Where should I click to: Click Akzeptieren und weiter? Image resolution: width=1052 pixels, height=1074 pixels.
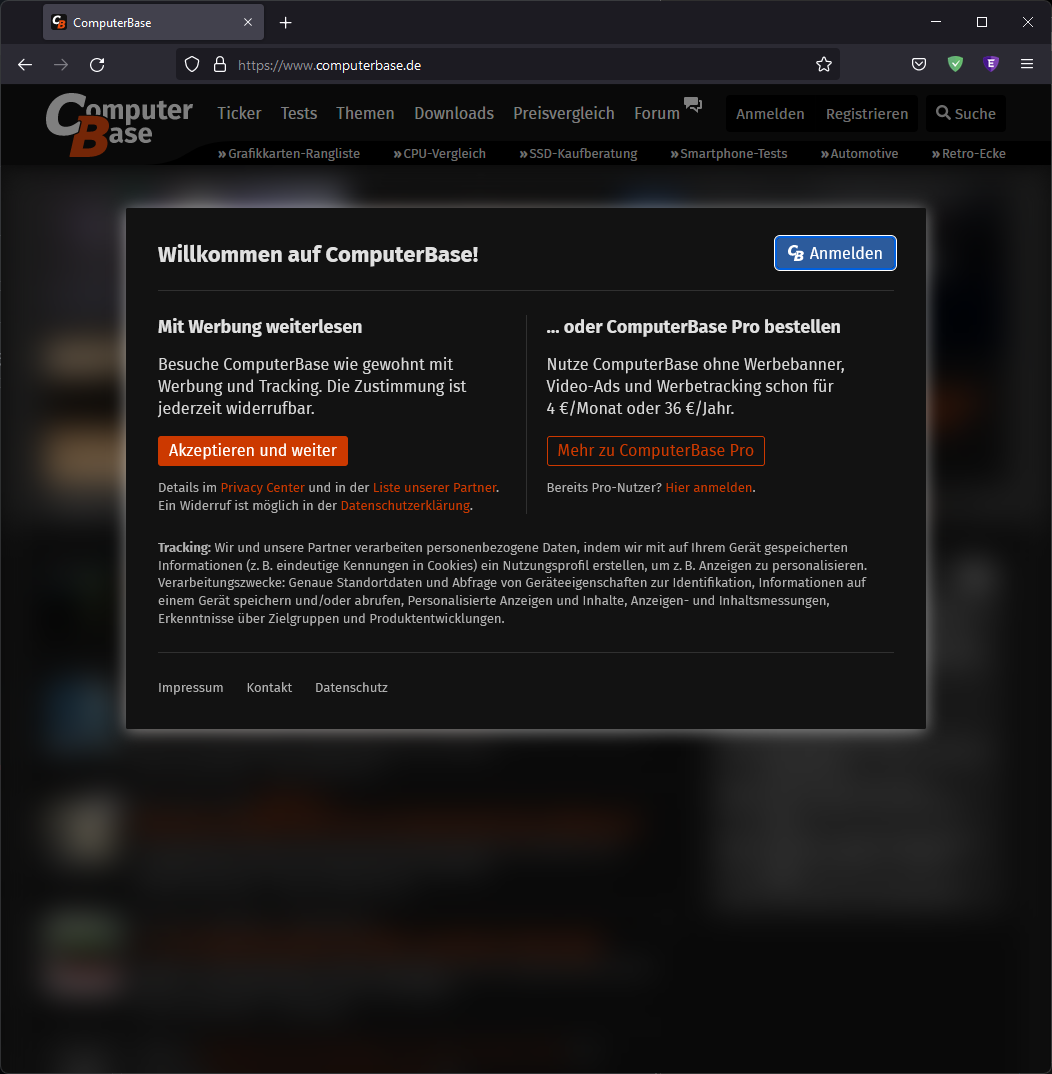(252, 451)
